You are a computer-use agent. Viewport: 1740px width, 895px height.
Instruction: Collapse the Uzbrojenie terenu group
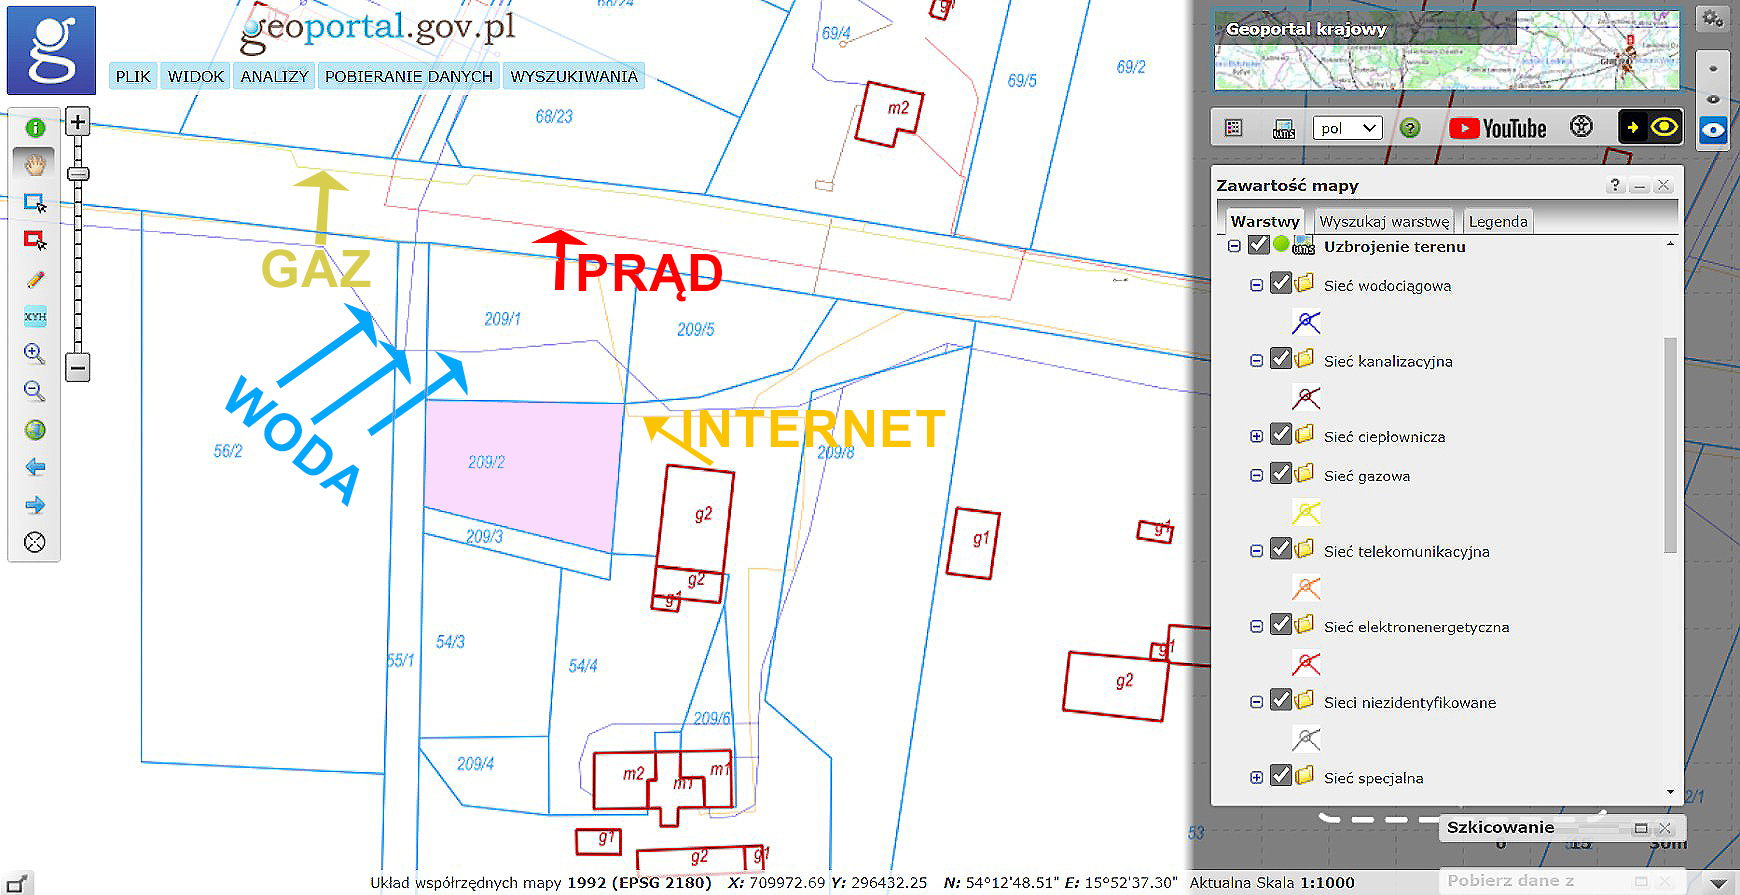[1234, 246]
